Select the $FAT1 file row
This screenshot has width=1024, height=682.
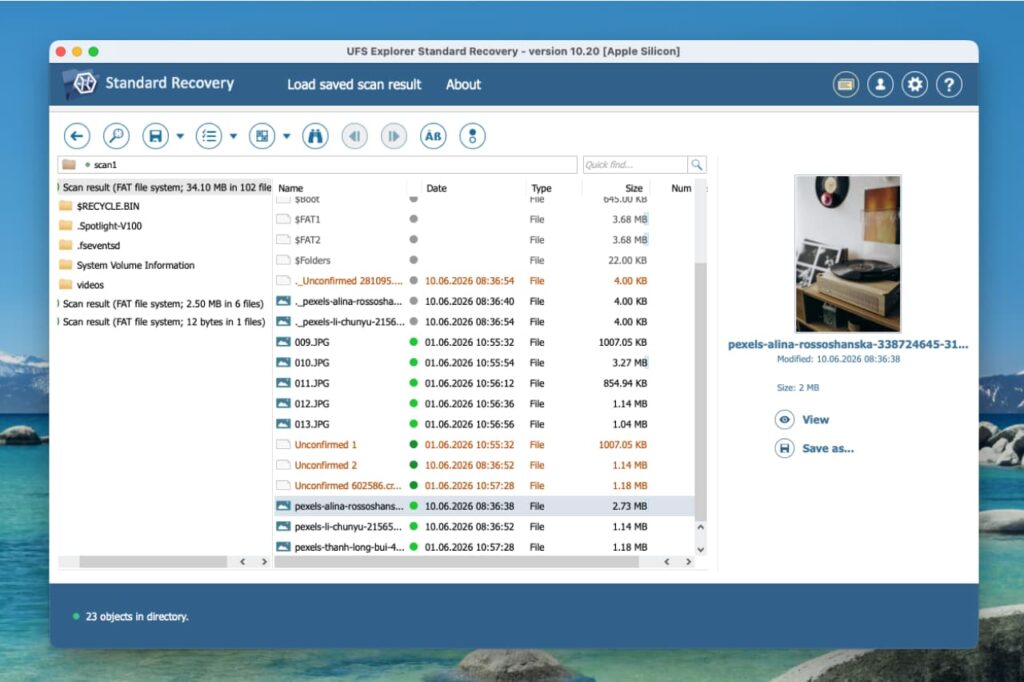[x=484, y=219]
